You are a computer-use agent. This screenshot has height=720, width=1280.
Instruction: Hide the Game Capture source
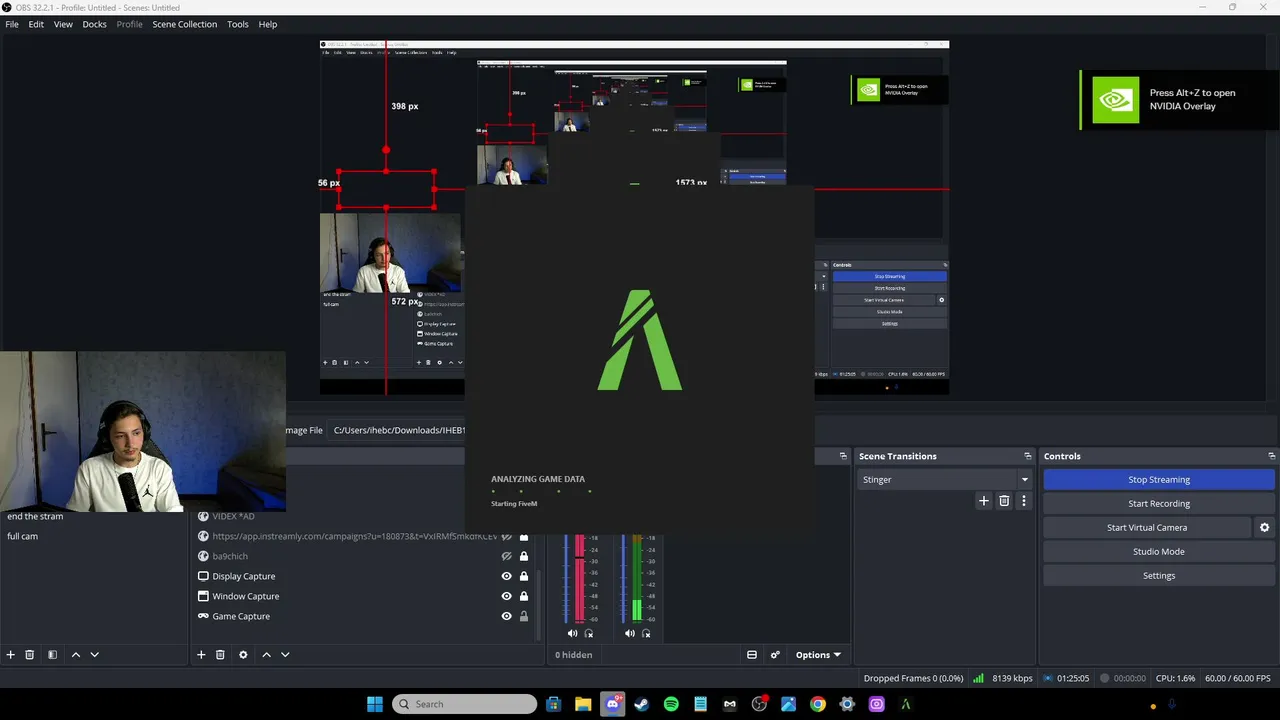click(x=506, y=616)
